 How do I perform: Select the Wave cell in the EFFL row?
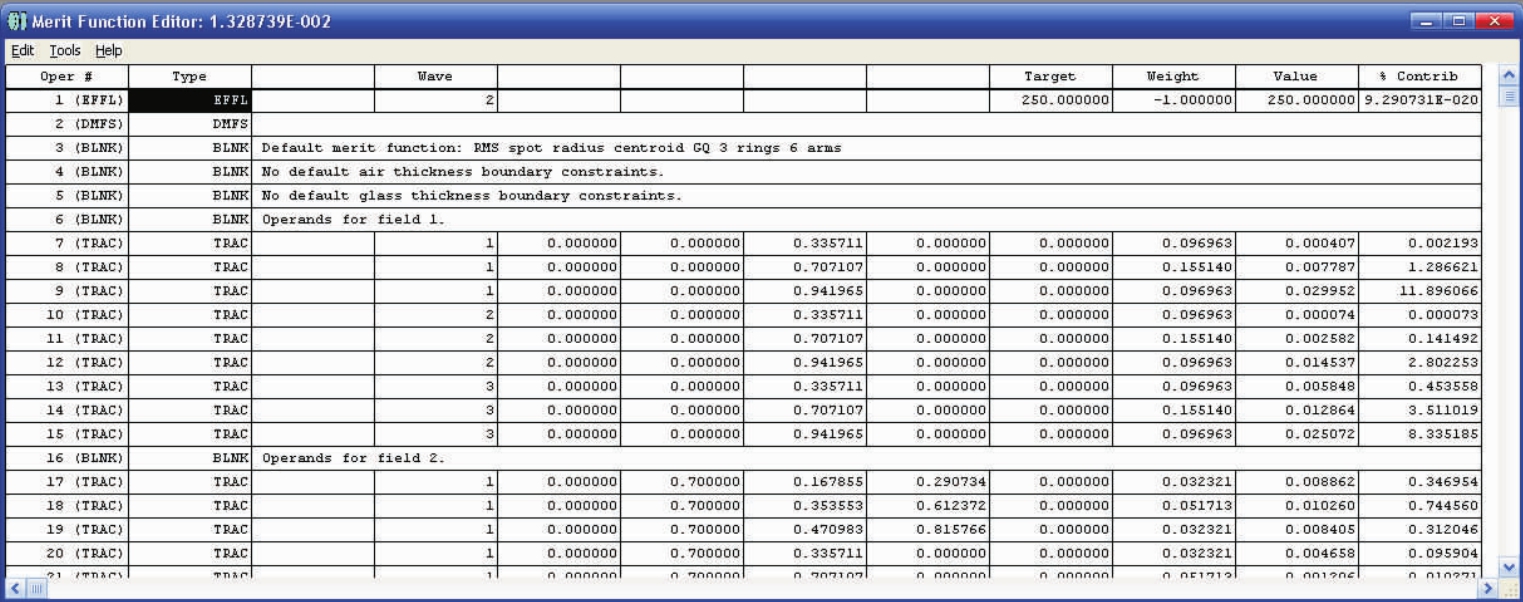(x=435, y=99)
